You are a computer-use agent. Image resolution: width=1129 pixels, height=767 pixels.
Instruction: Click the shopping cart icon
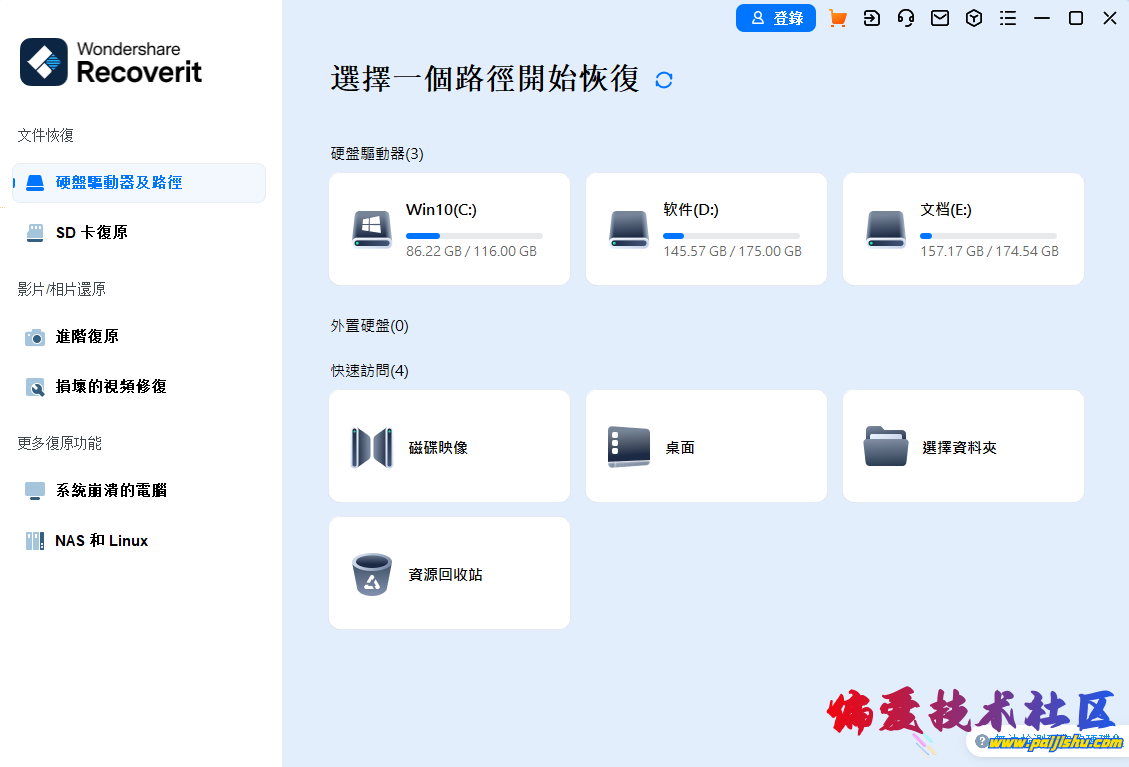pos(838,18)
